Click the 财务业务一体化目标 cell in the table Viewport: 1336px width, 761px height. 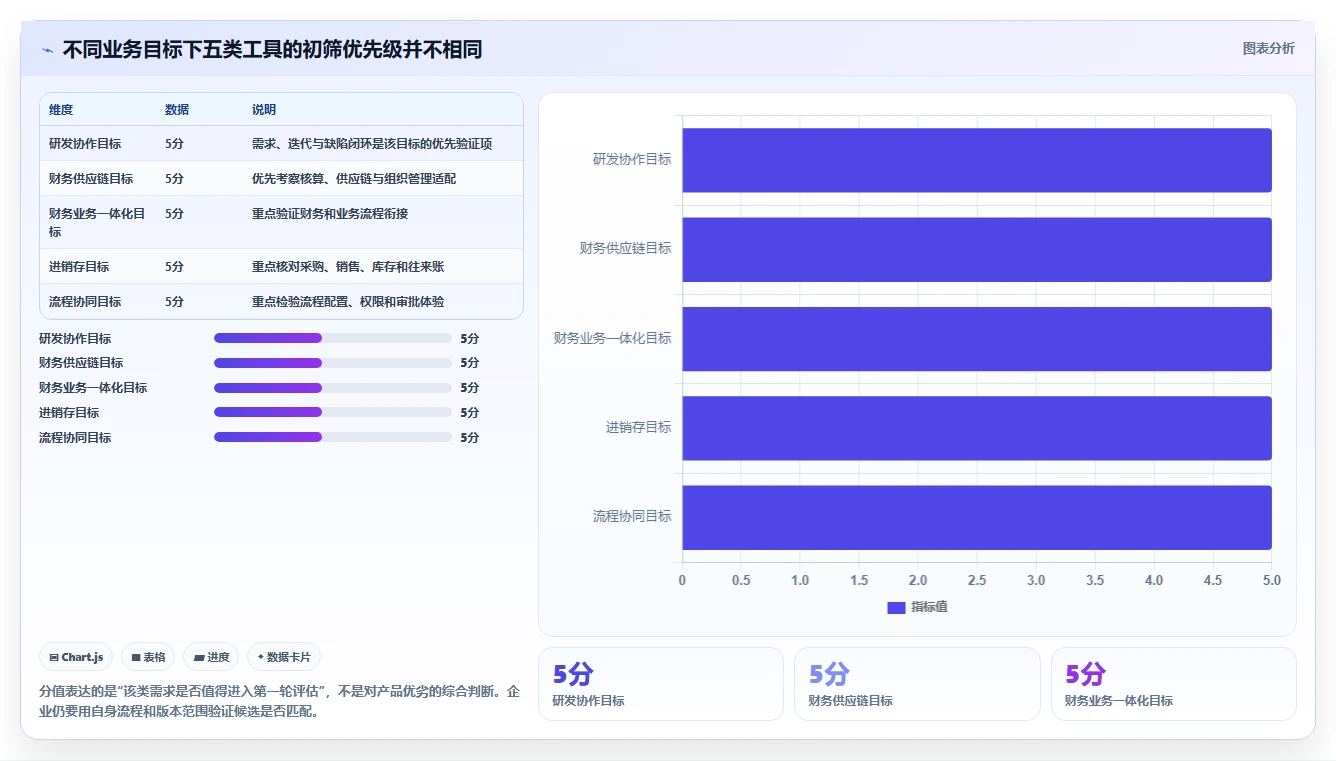(98, 222)
